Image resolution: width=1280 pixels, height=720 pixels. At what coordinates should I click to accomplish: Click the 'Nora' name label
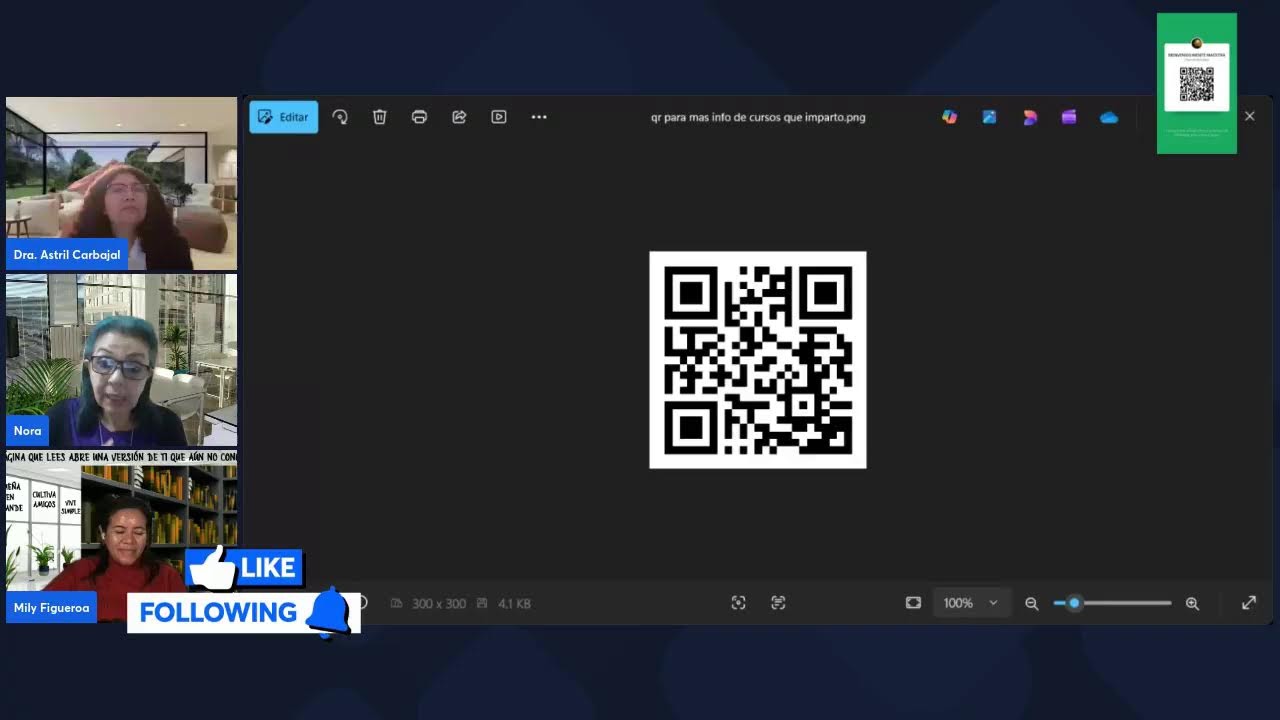[27, 431]
